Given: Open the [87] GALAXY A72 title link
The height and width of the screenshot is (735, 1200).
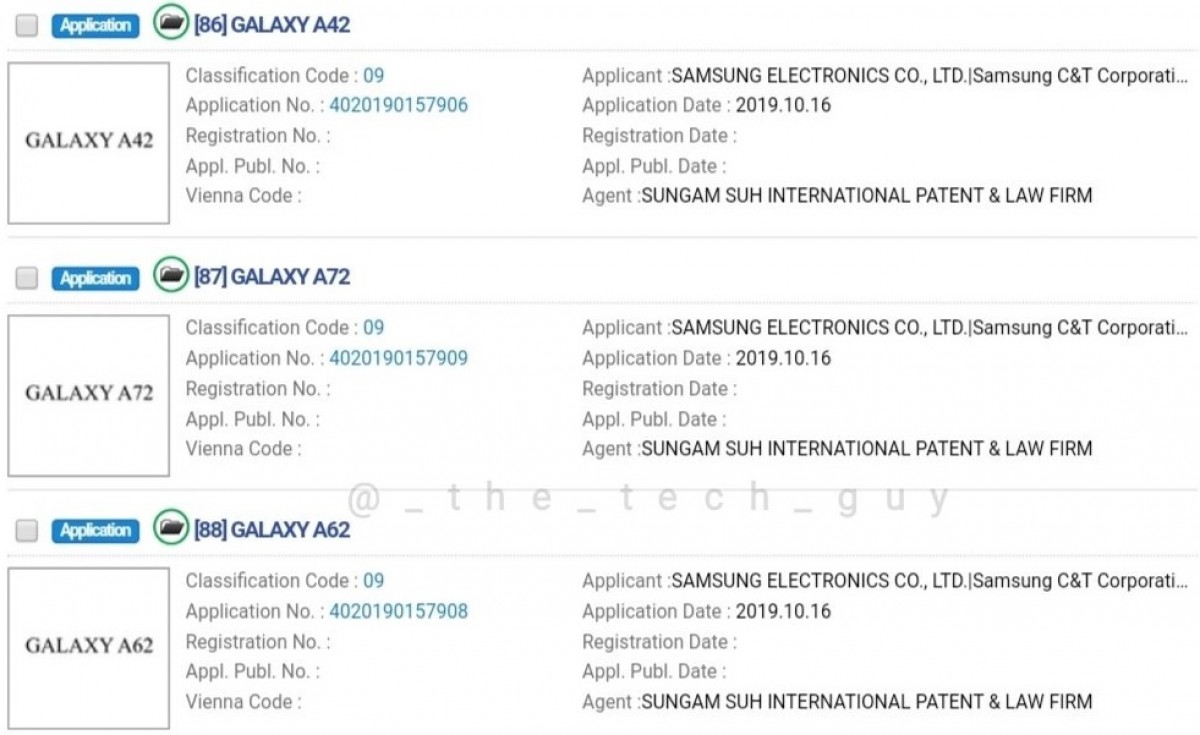Looking at the screenshot, I should point(272,277).
